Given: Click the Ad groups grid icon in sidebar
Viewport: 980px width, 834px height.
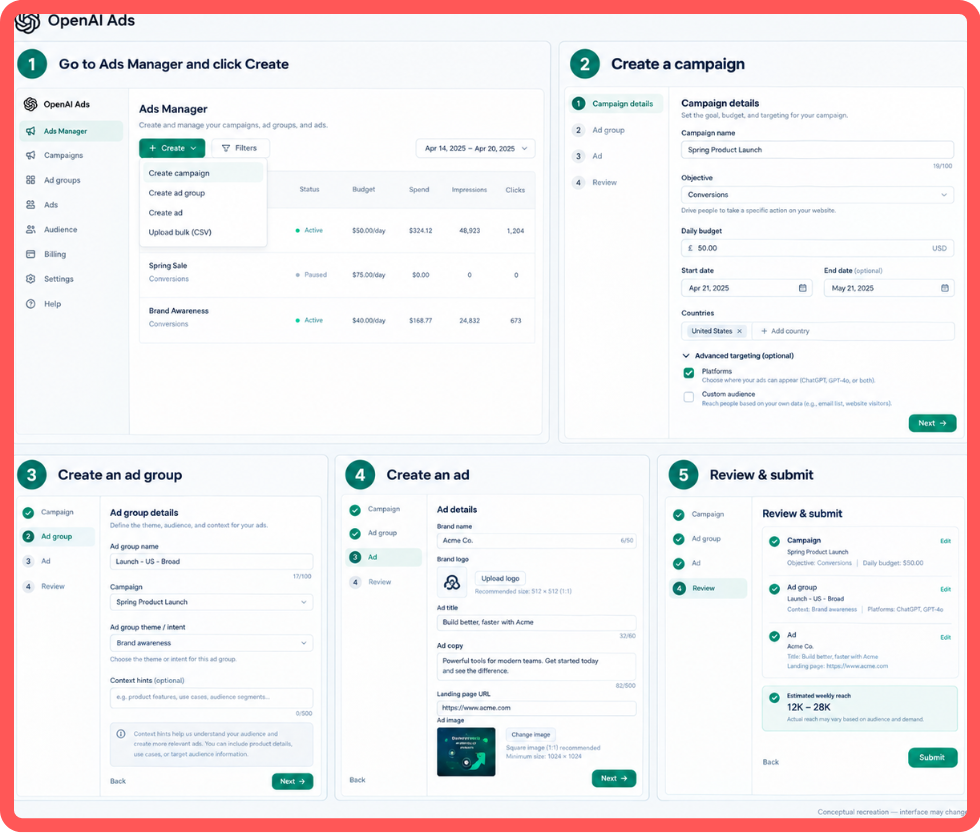Looking at the screenshot, I should (x=31, y=180).
